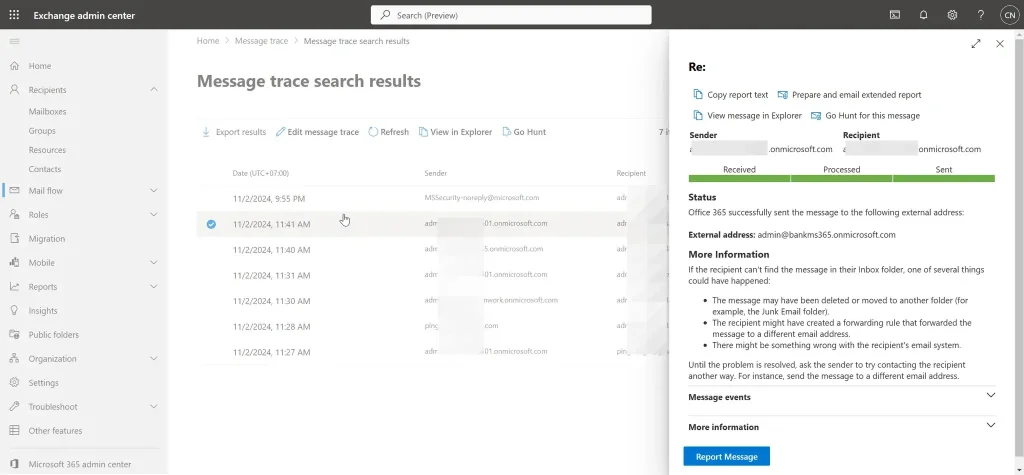Open account menu CN avatar
This screenshot has height=475, width=1024.
(x=1009, y=15)
